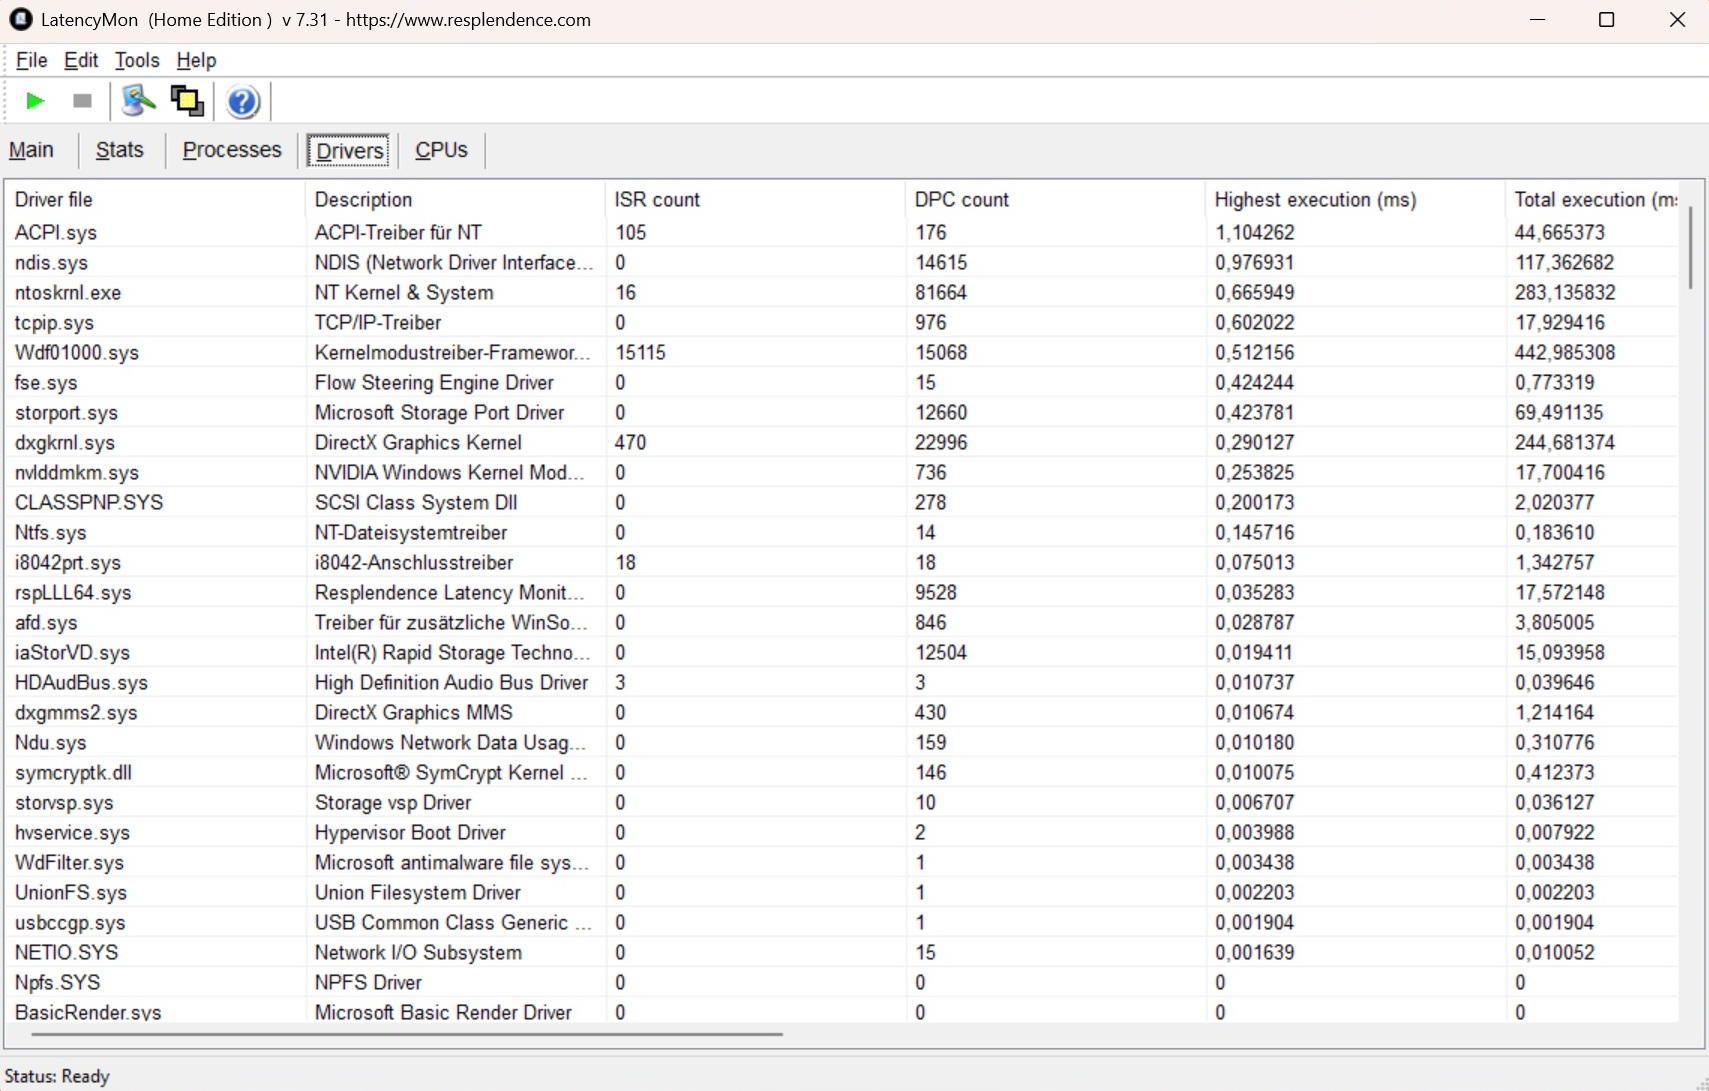The width and height of the screenshot is (1709, 1091).
Task: Select the ACPI.sys driver row
Action: [x=842, y=232]
